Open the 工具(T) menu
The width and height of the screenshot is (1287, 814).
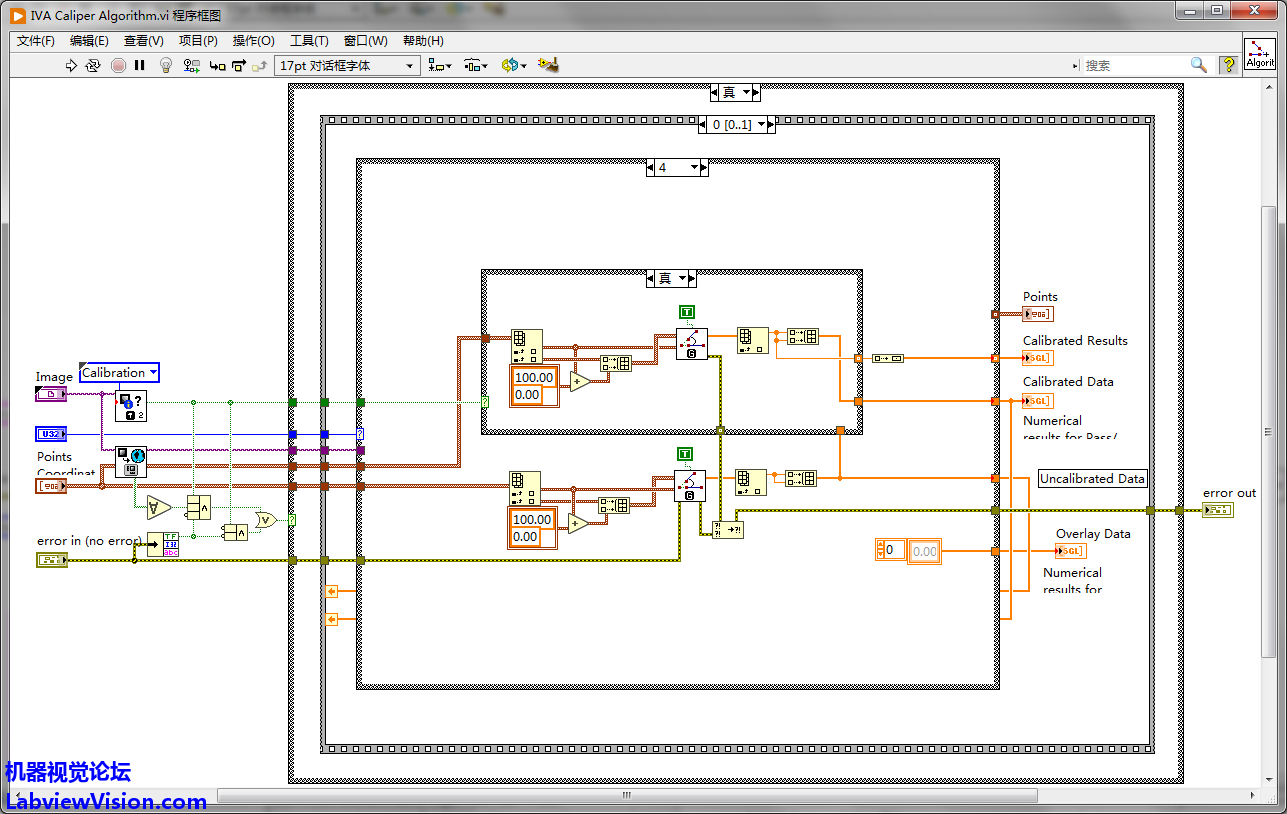coord(309,41)
